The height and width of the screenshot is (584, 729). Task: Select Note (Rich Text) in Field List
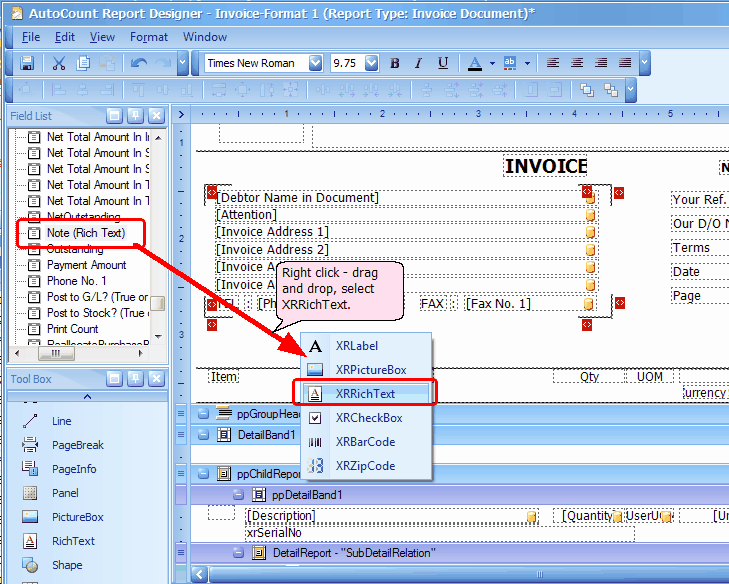85,233
